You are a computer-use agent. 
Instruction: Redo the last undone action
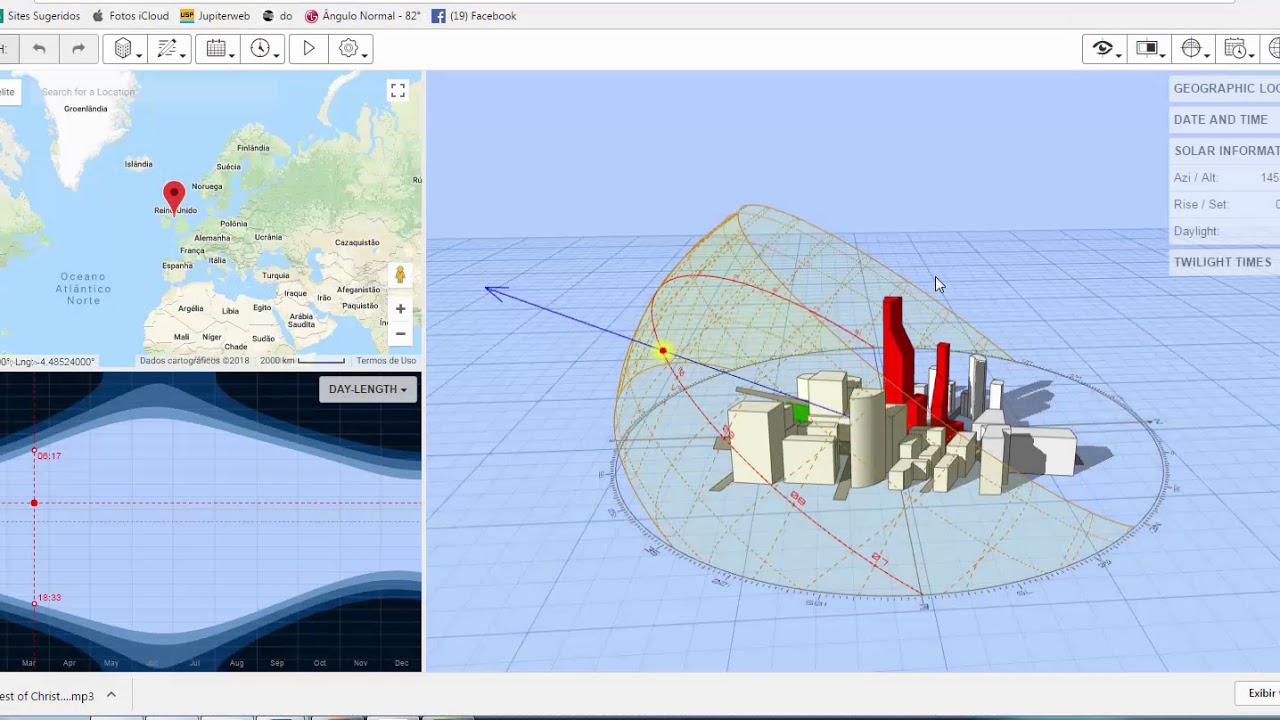pos(78,48)
